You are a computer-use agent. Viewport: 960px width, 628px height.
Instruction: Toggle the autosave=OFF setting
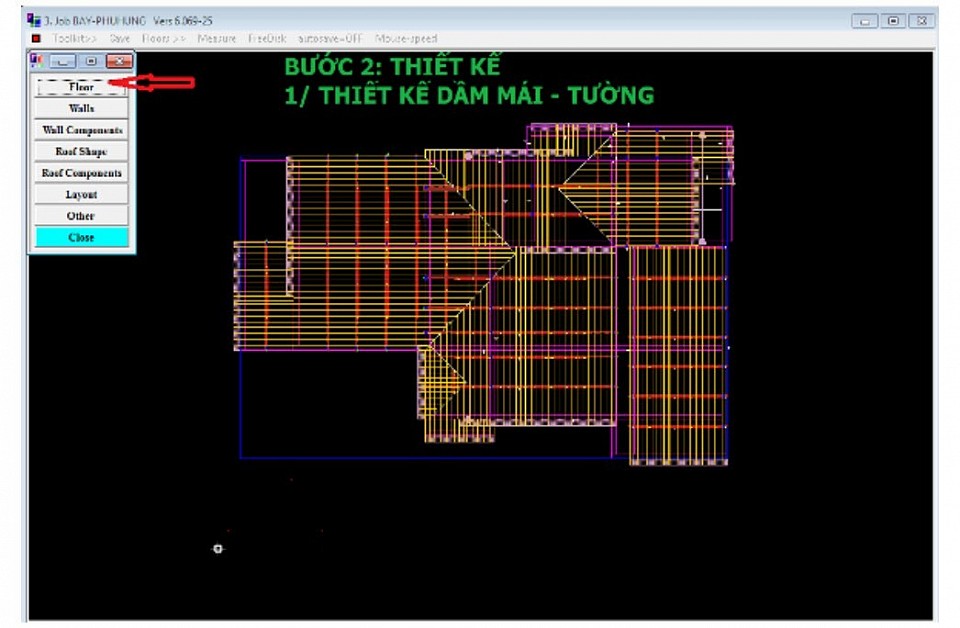(x=330, y=39)
